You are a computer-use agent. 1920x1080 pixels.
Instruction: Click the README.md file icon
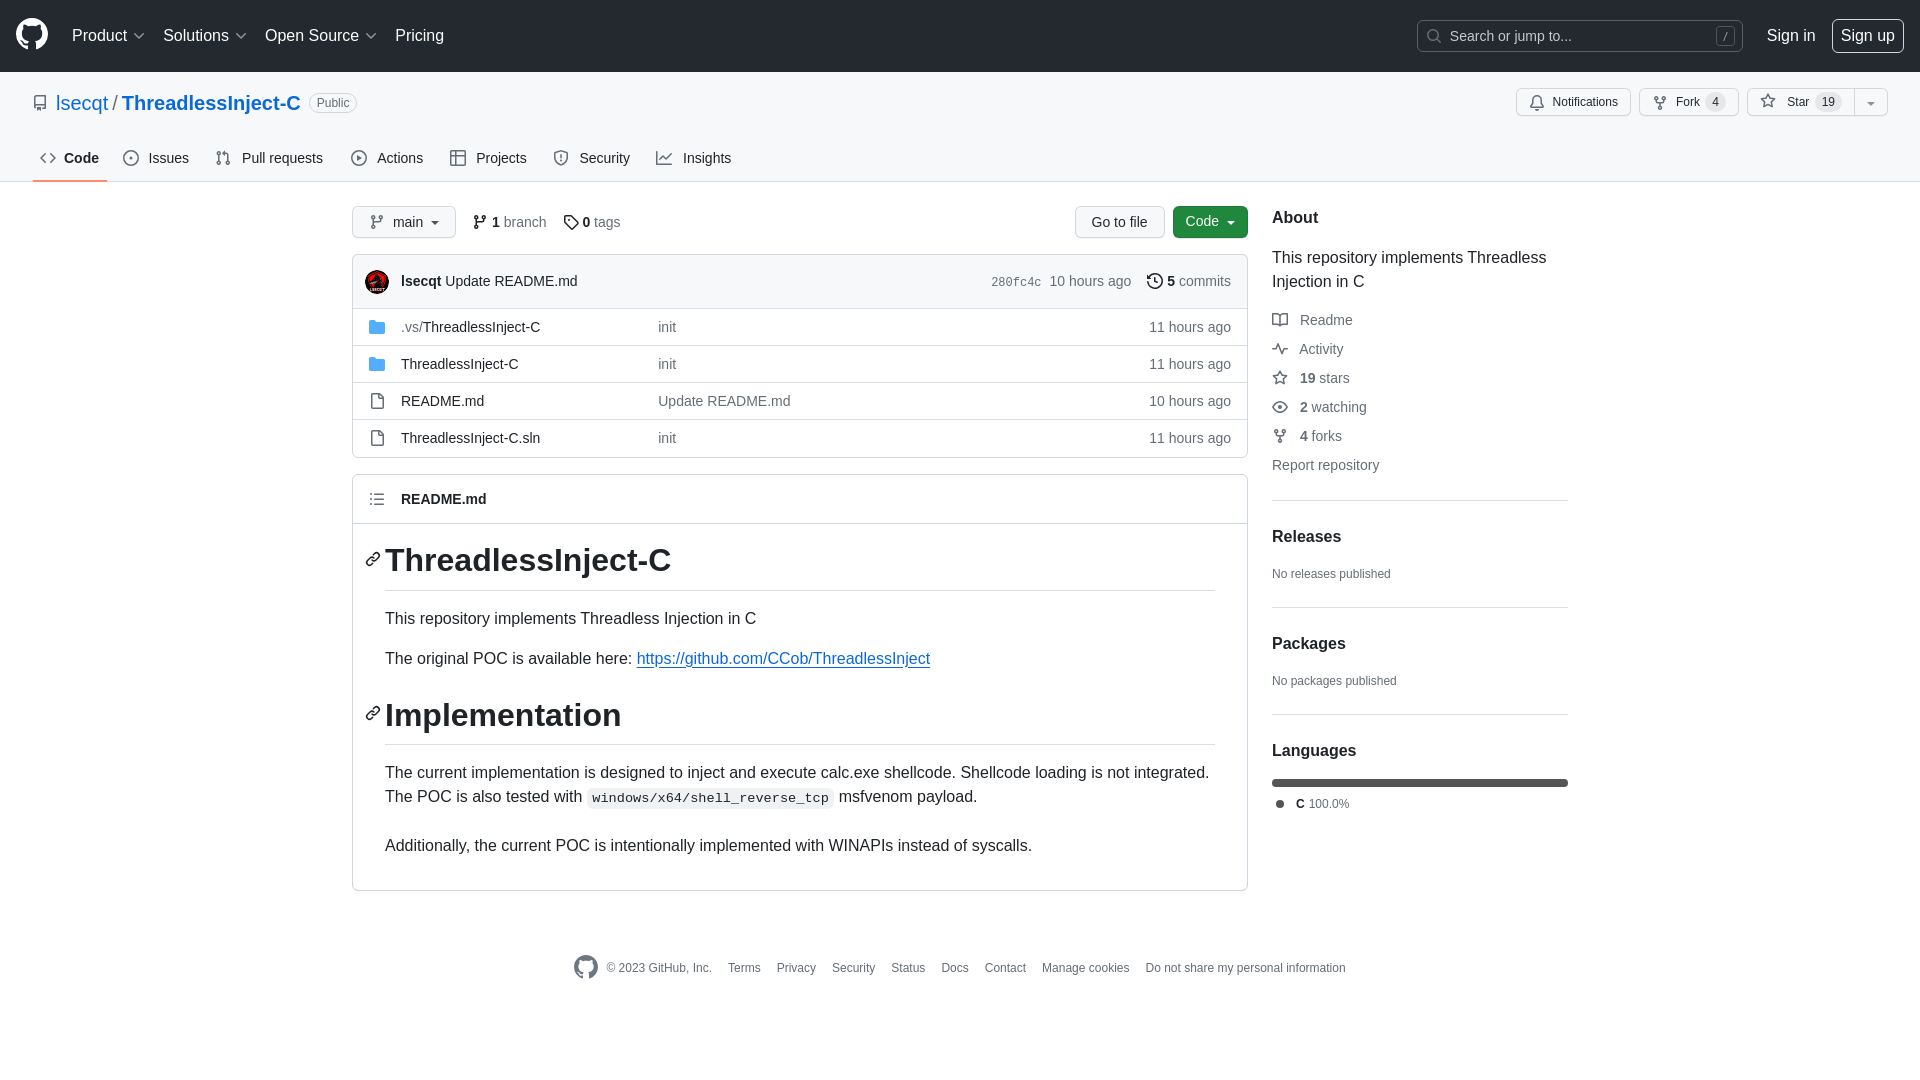tap(377, 401)
